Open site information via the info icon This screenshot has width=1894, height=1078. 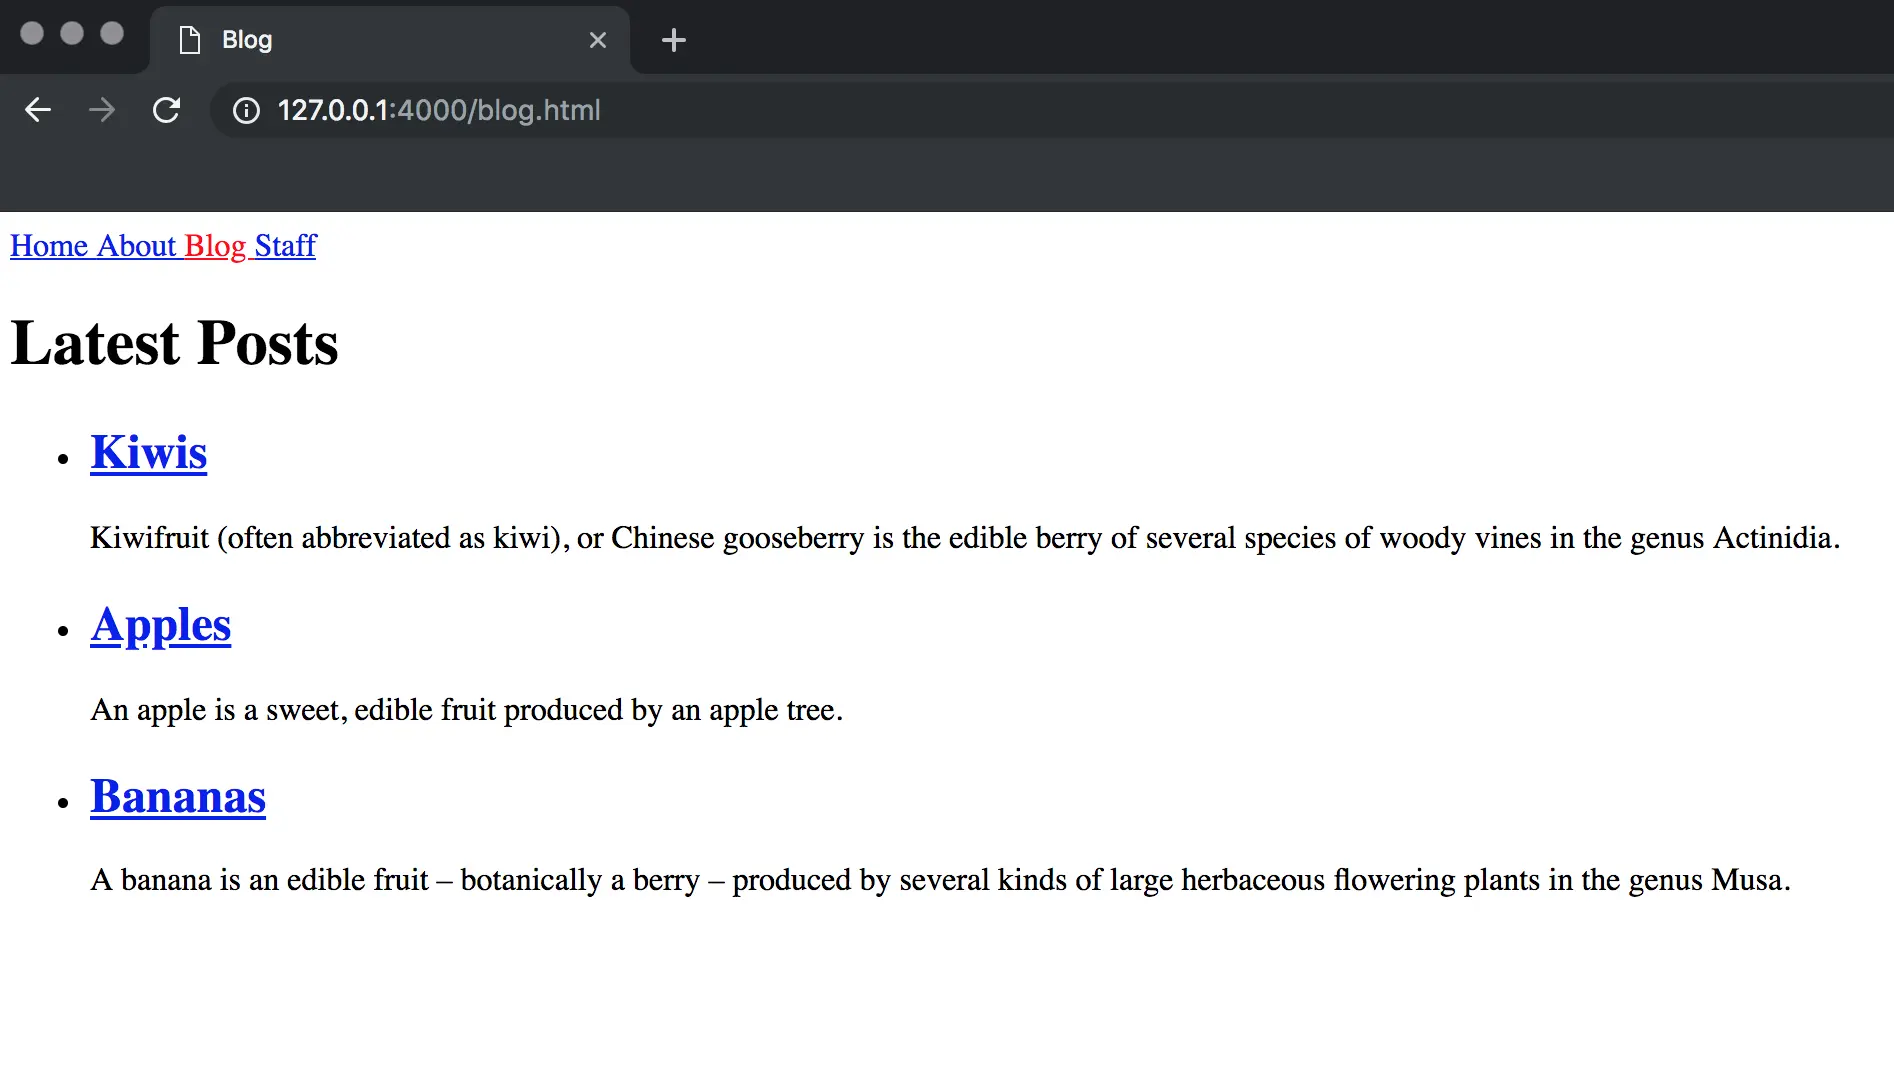pos(247,111)
